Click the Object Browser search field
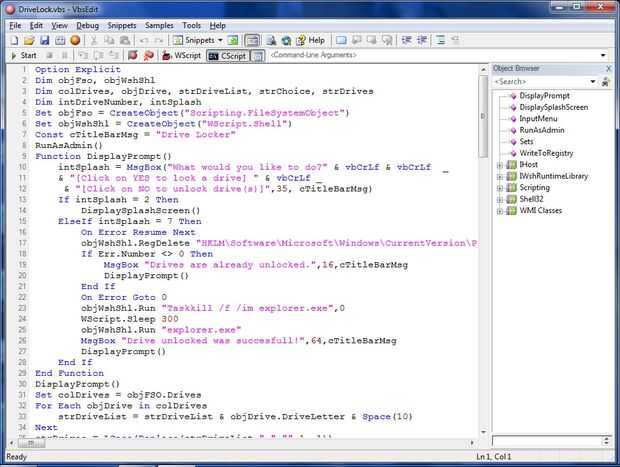The image size is (620, 467). coord(541,81)
